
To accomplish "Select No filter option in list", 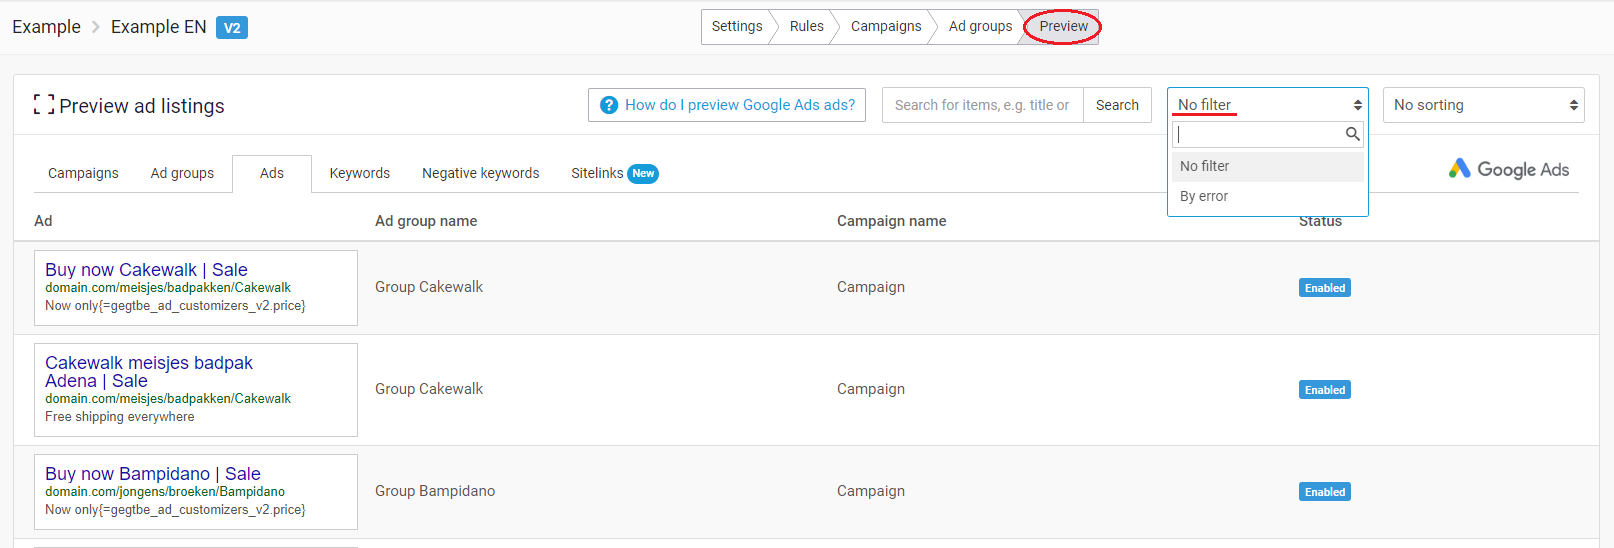I will pyautogui.click(x=1205, y=166).
